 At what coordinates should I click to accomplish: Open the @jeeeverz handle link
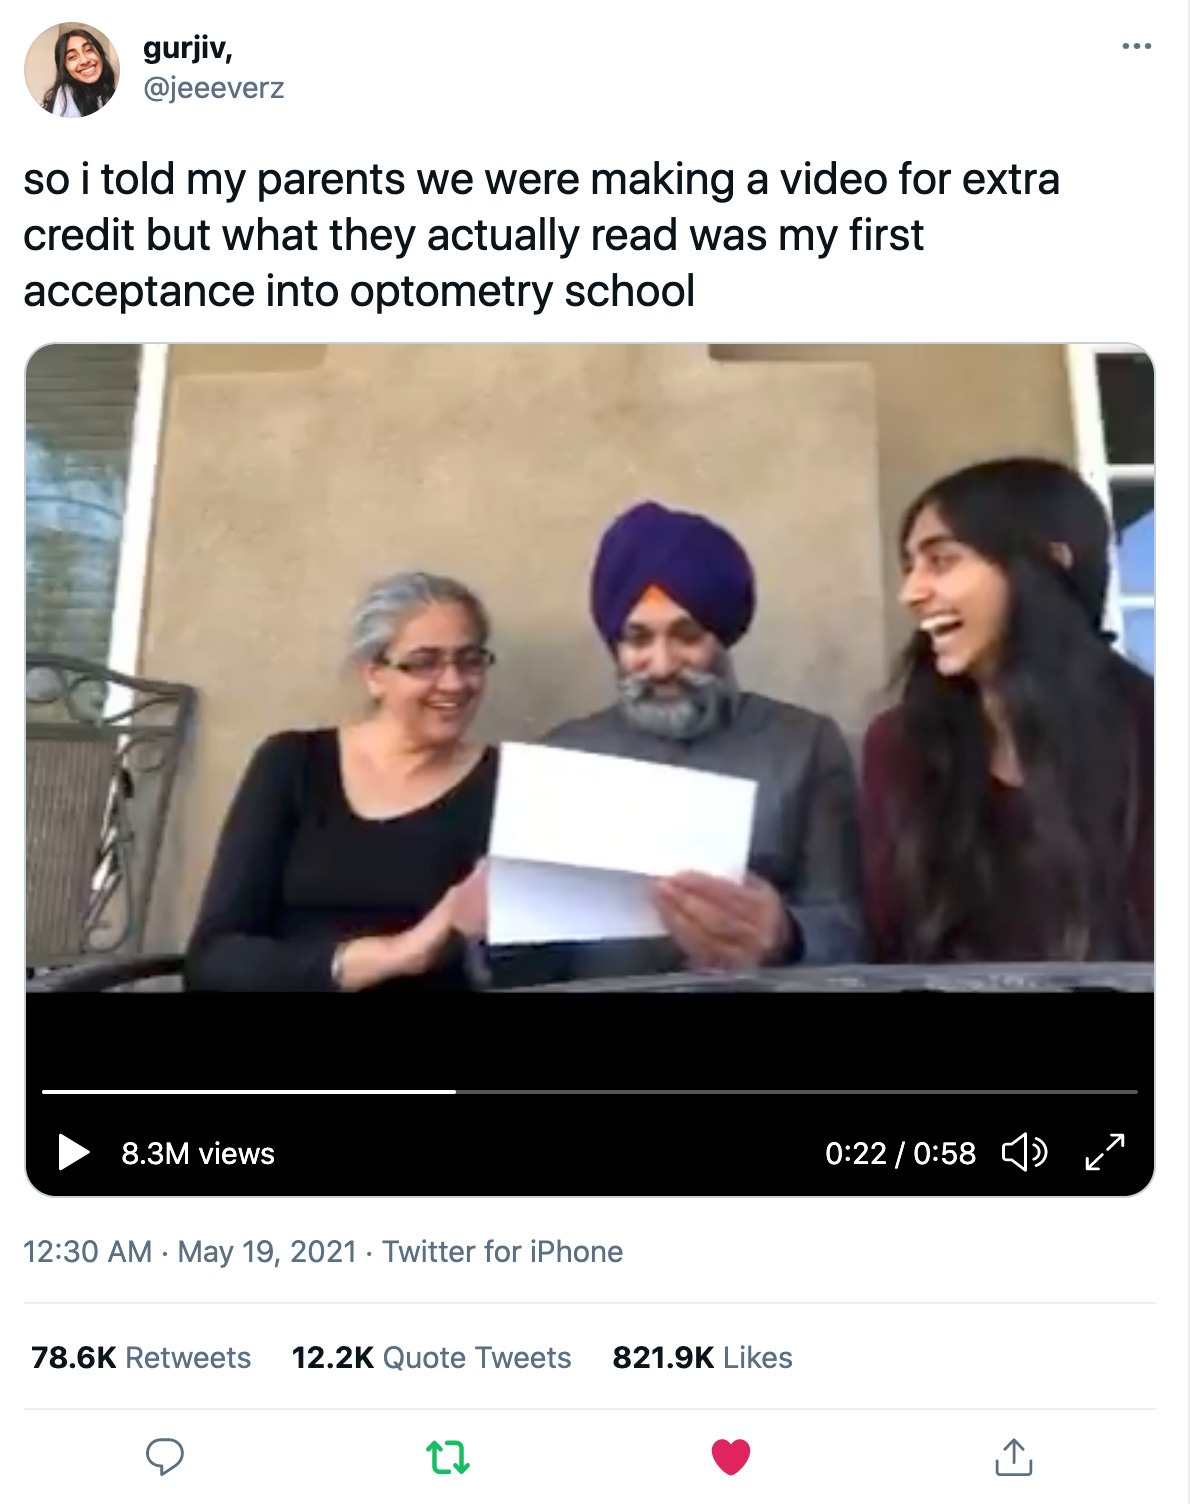214,88
